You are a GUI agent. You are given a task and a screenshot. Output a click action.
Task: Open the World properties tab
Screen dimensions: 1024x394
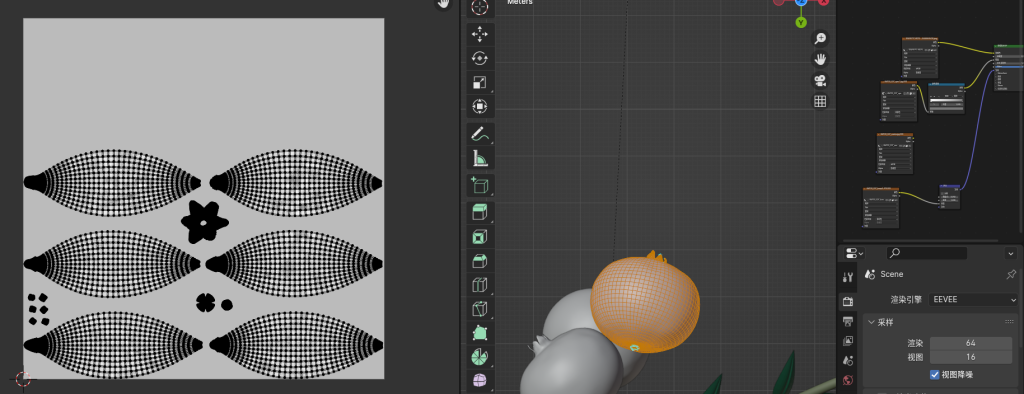(x=848, y=380)
